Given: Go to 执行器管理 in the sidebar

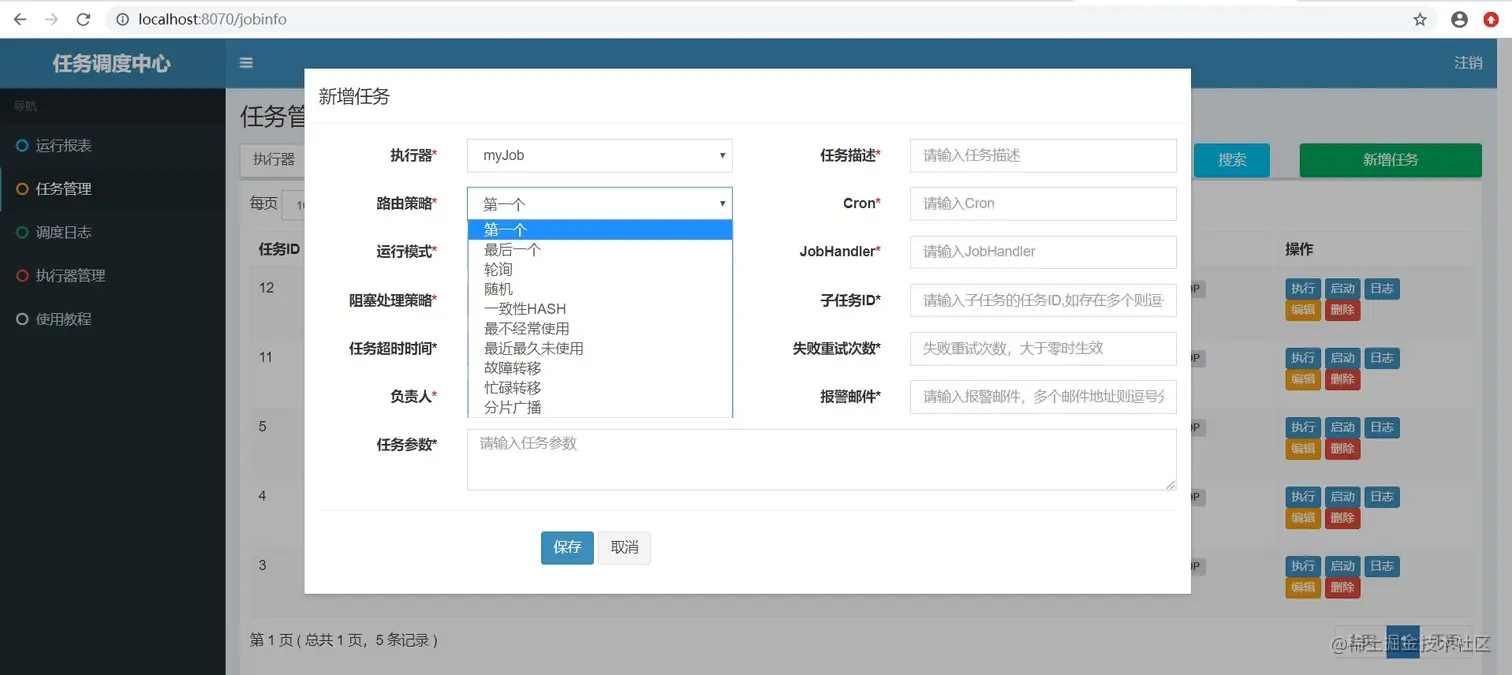Looking at the screenshot, I should point(113,276).
